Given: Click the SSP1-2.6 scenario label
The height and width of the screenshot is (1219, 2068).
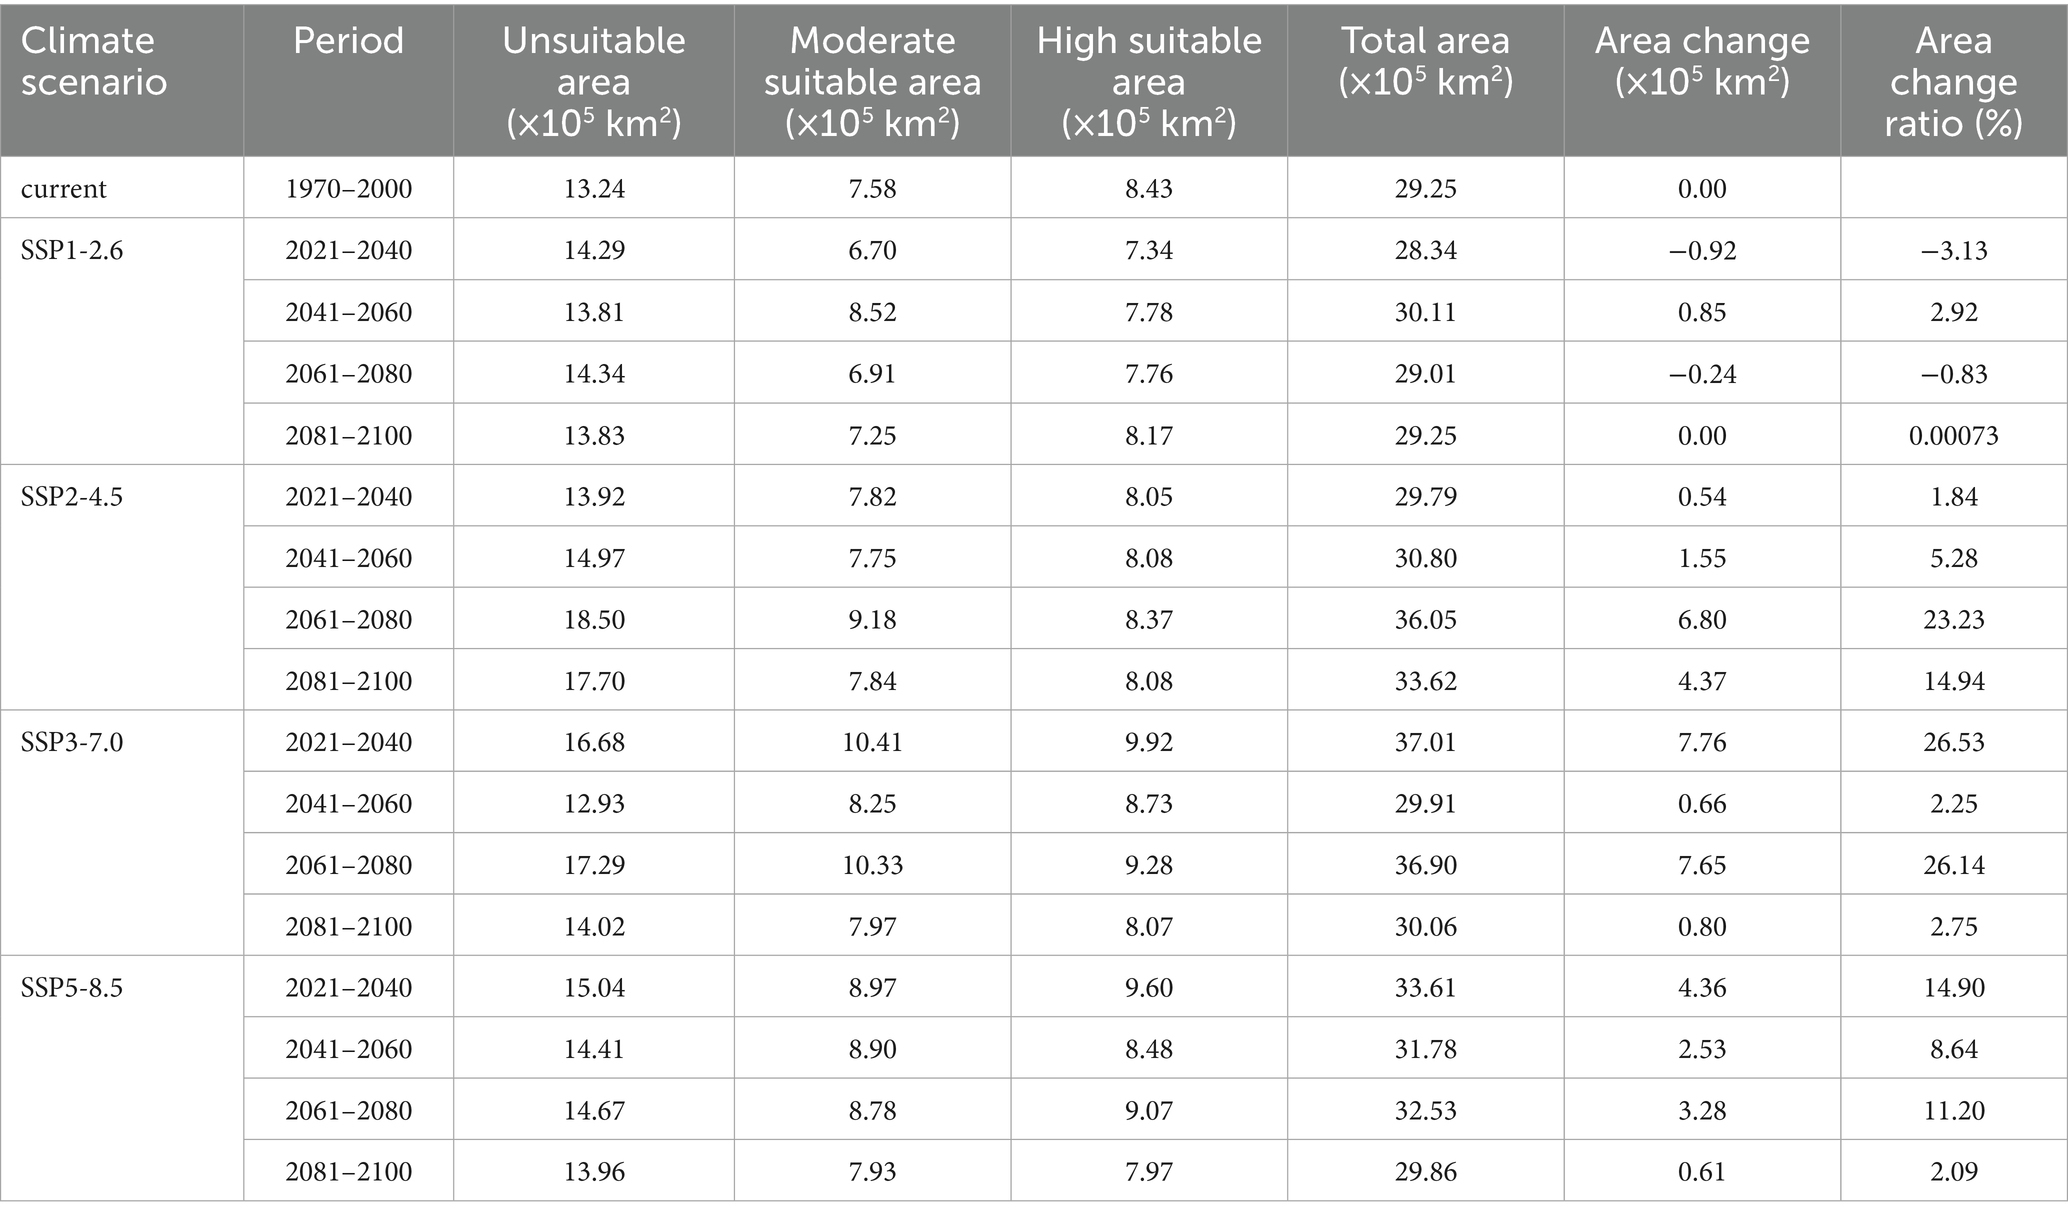Looking at the screenshot, I should pos(72,250).
